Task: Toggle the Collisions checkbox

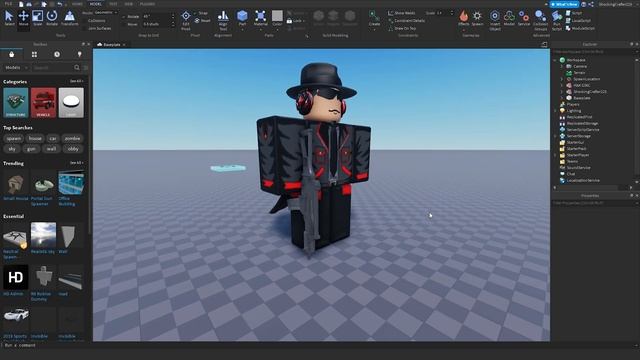Action: point(85,20)
